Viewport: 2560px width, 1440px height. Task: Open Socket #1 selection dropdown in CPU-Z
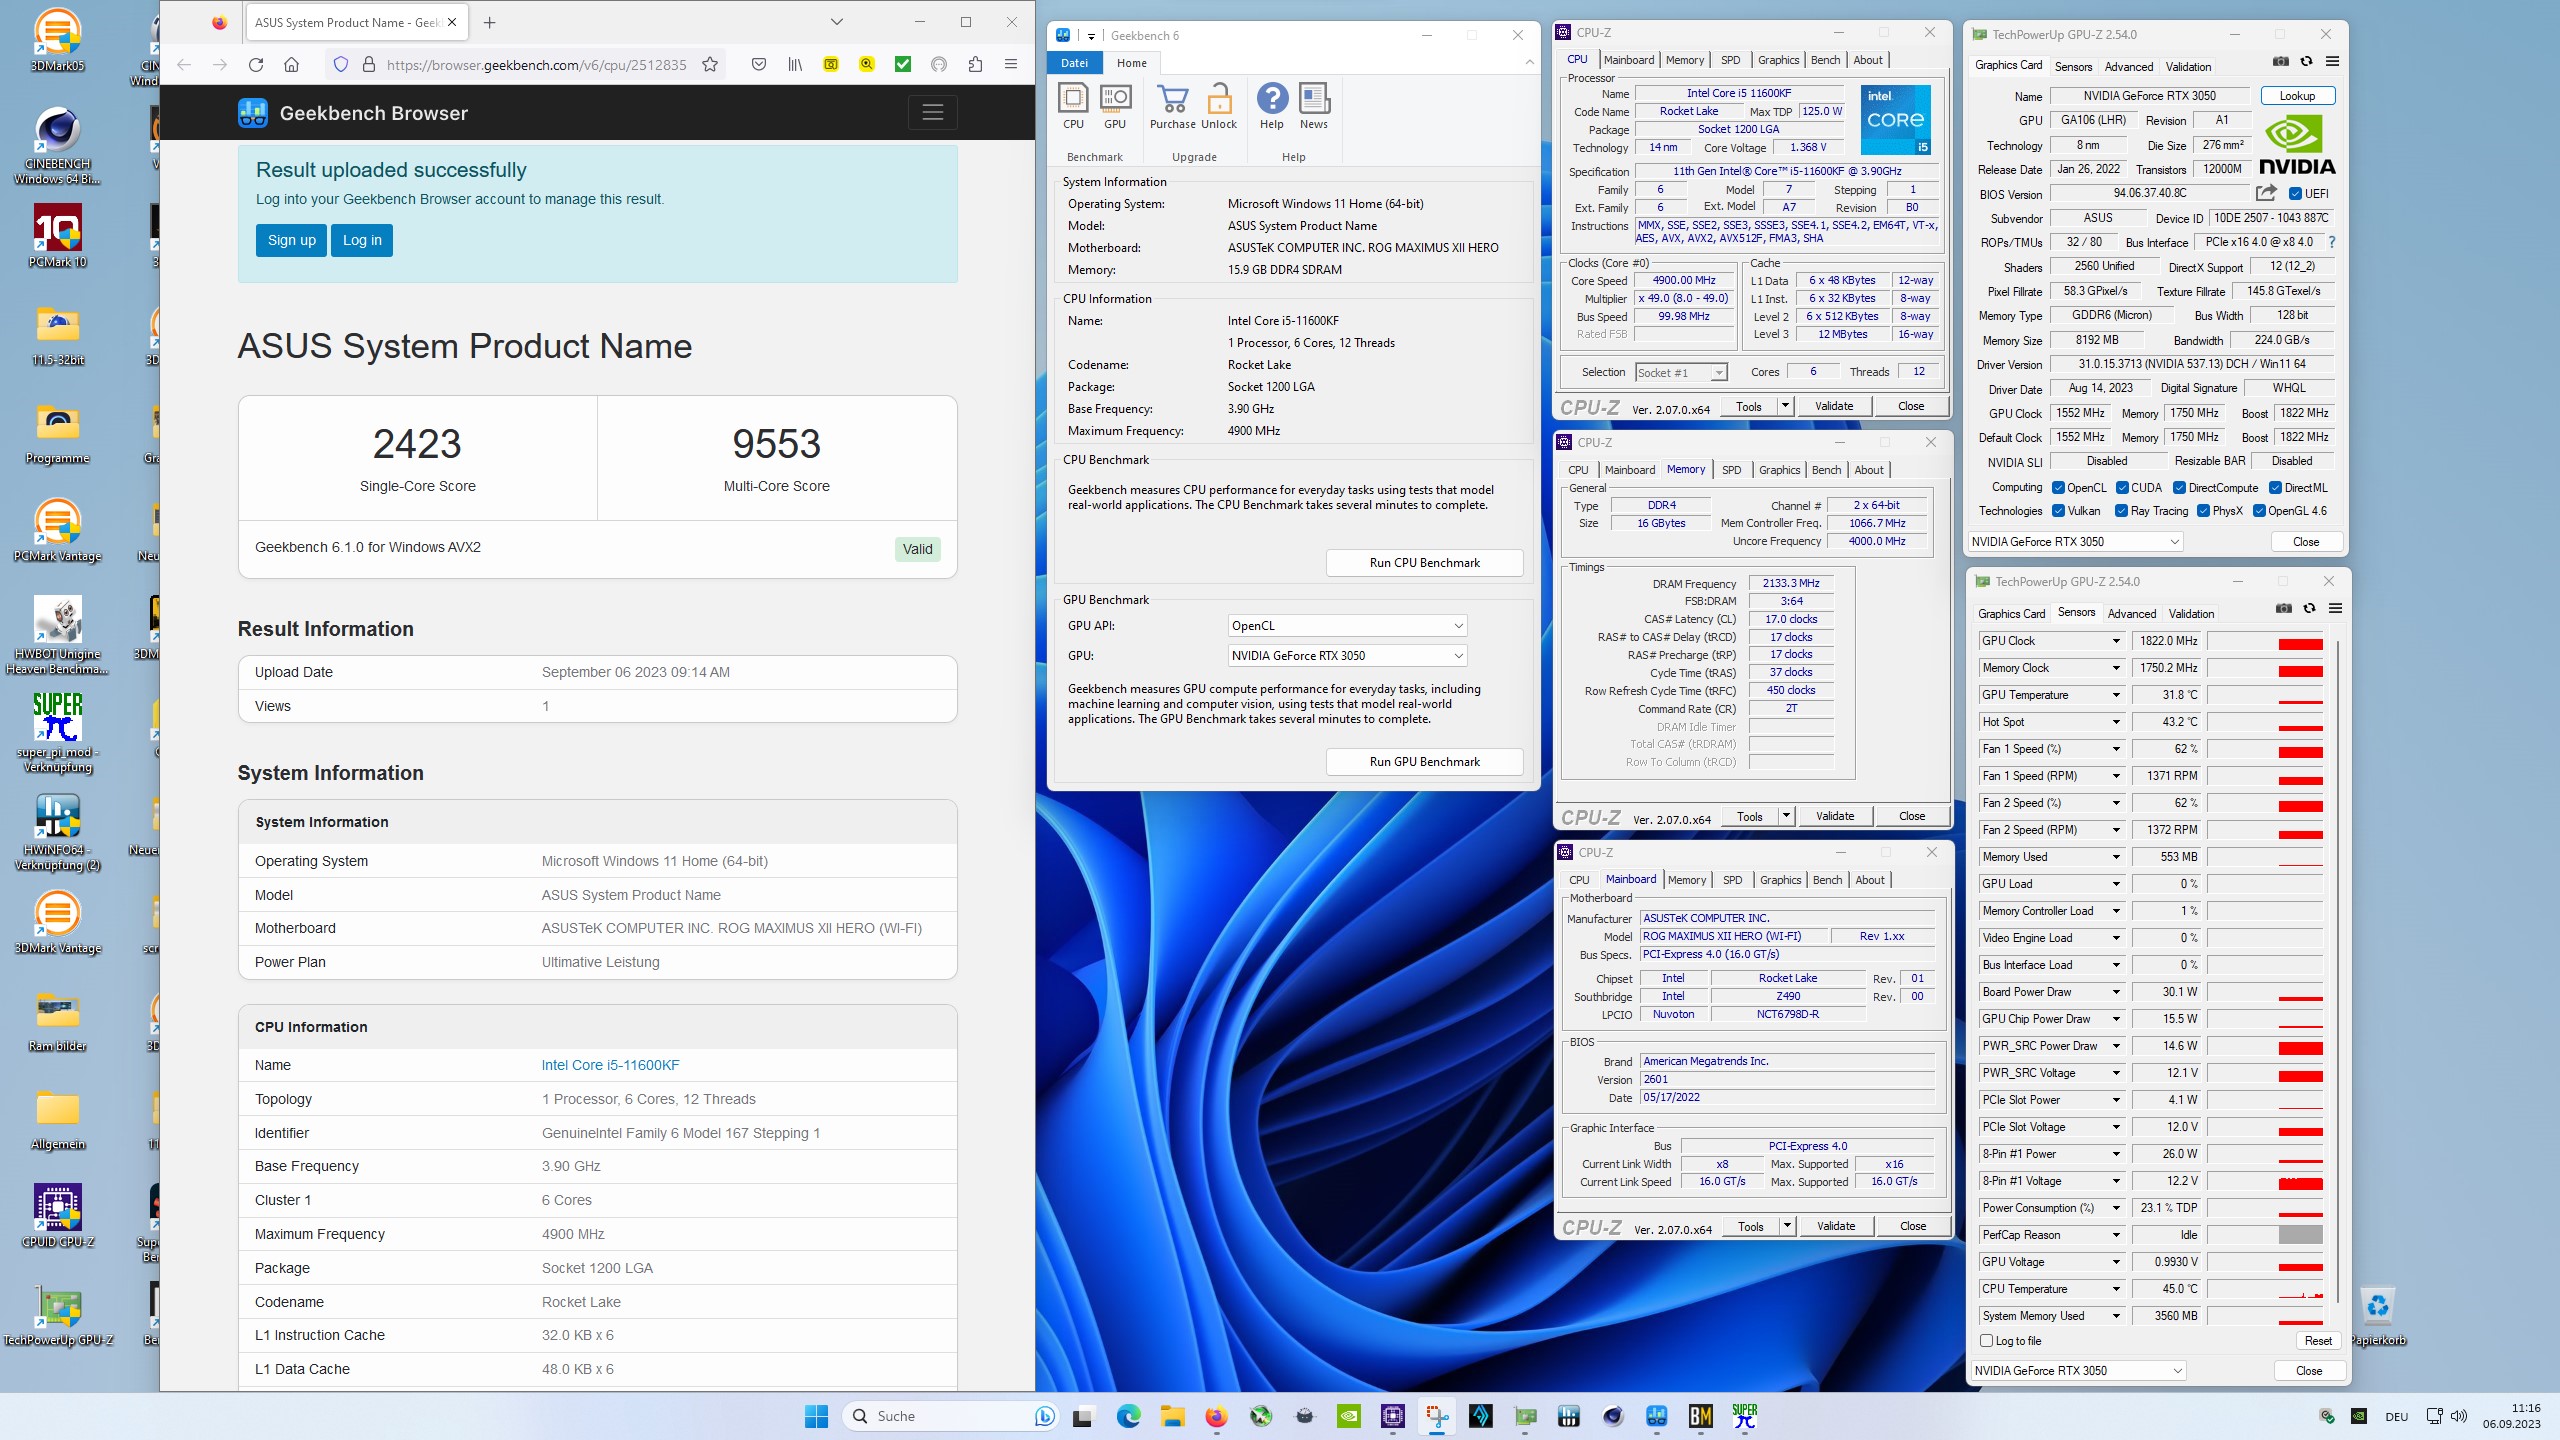(1681, 373)
